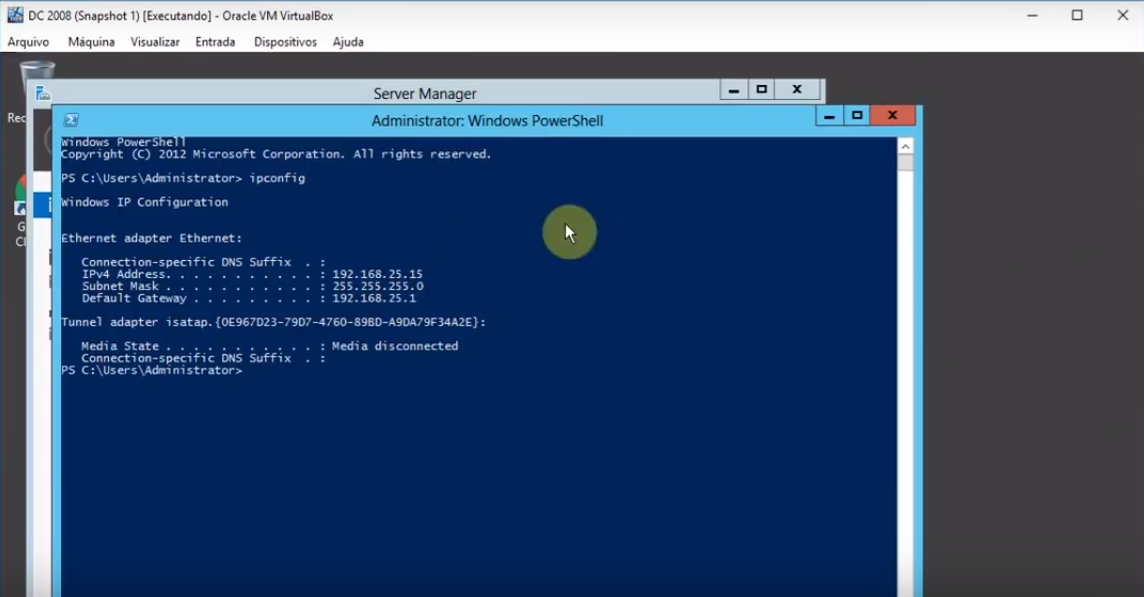Click the ipconfig command line

183,178
